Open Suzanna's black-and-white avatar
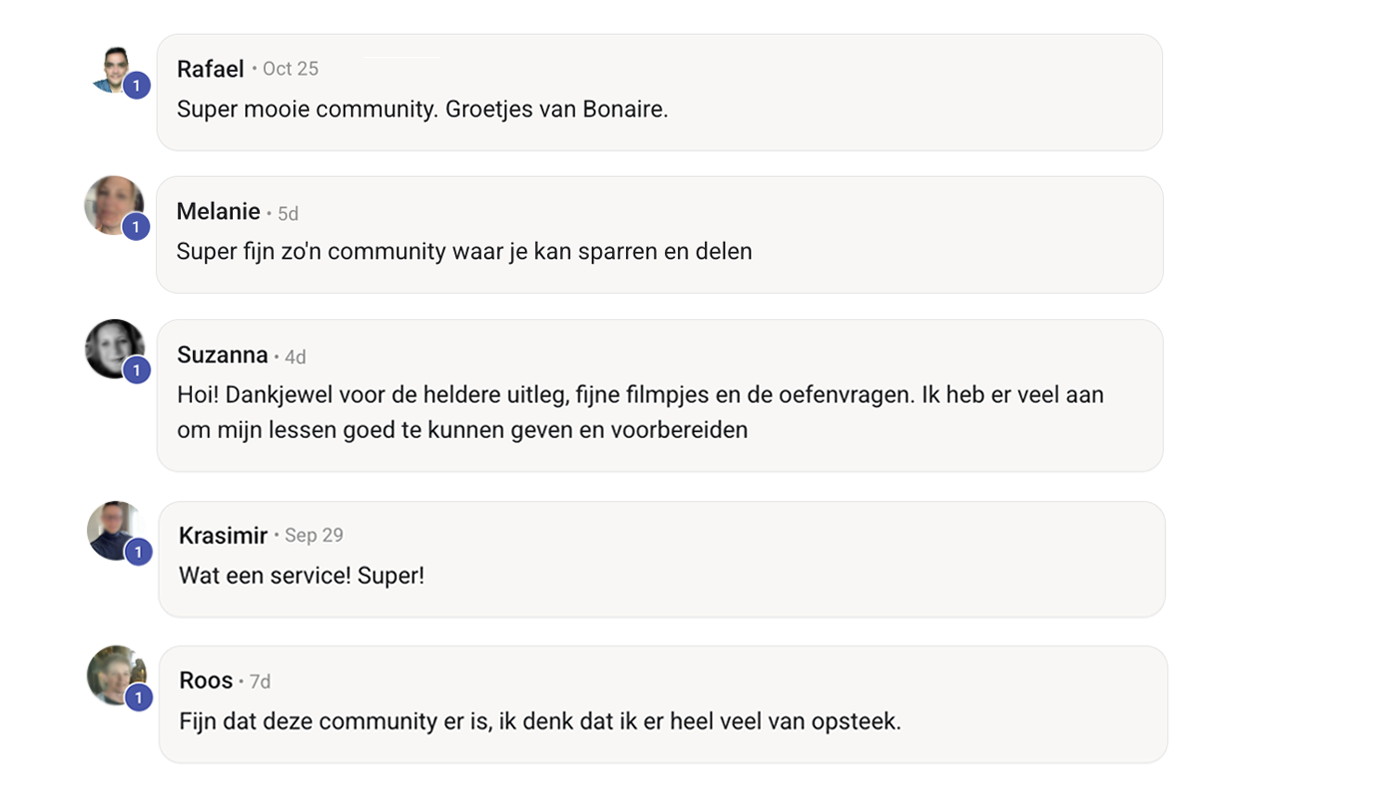This screenshot has width=1400, height=790. [115, 349]
